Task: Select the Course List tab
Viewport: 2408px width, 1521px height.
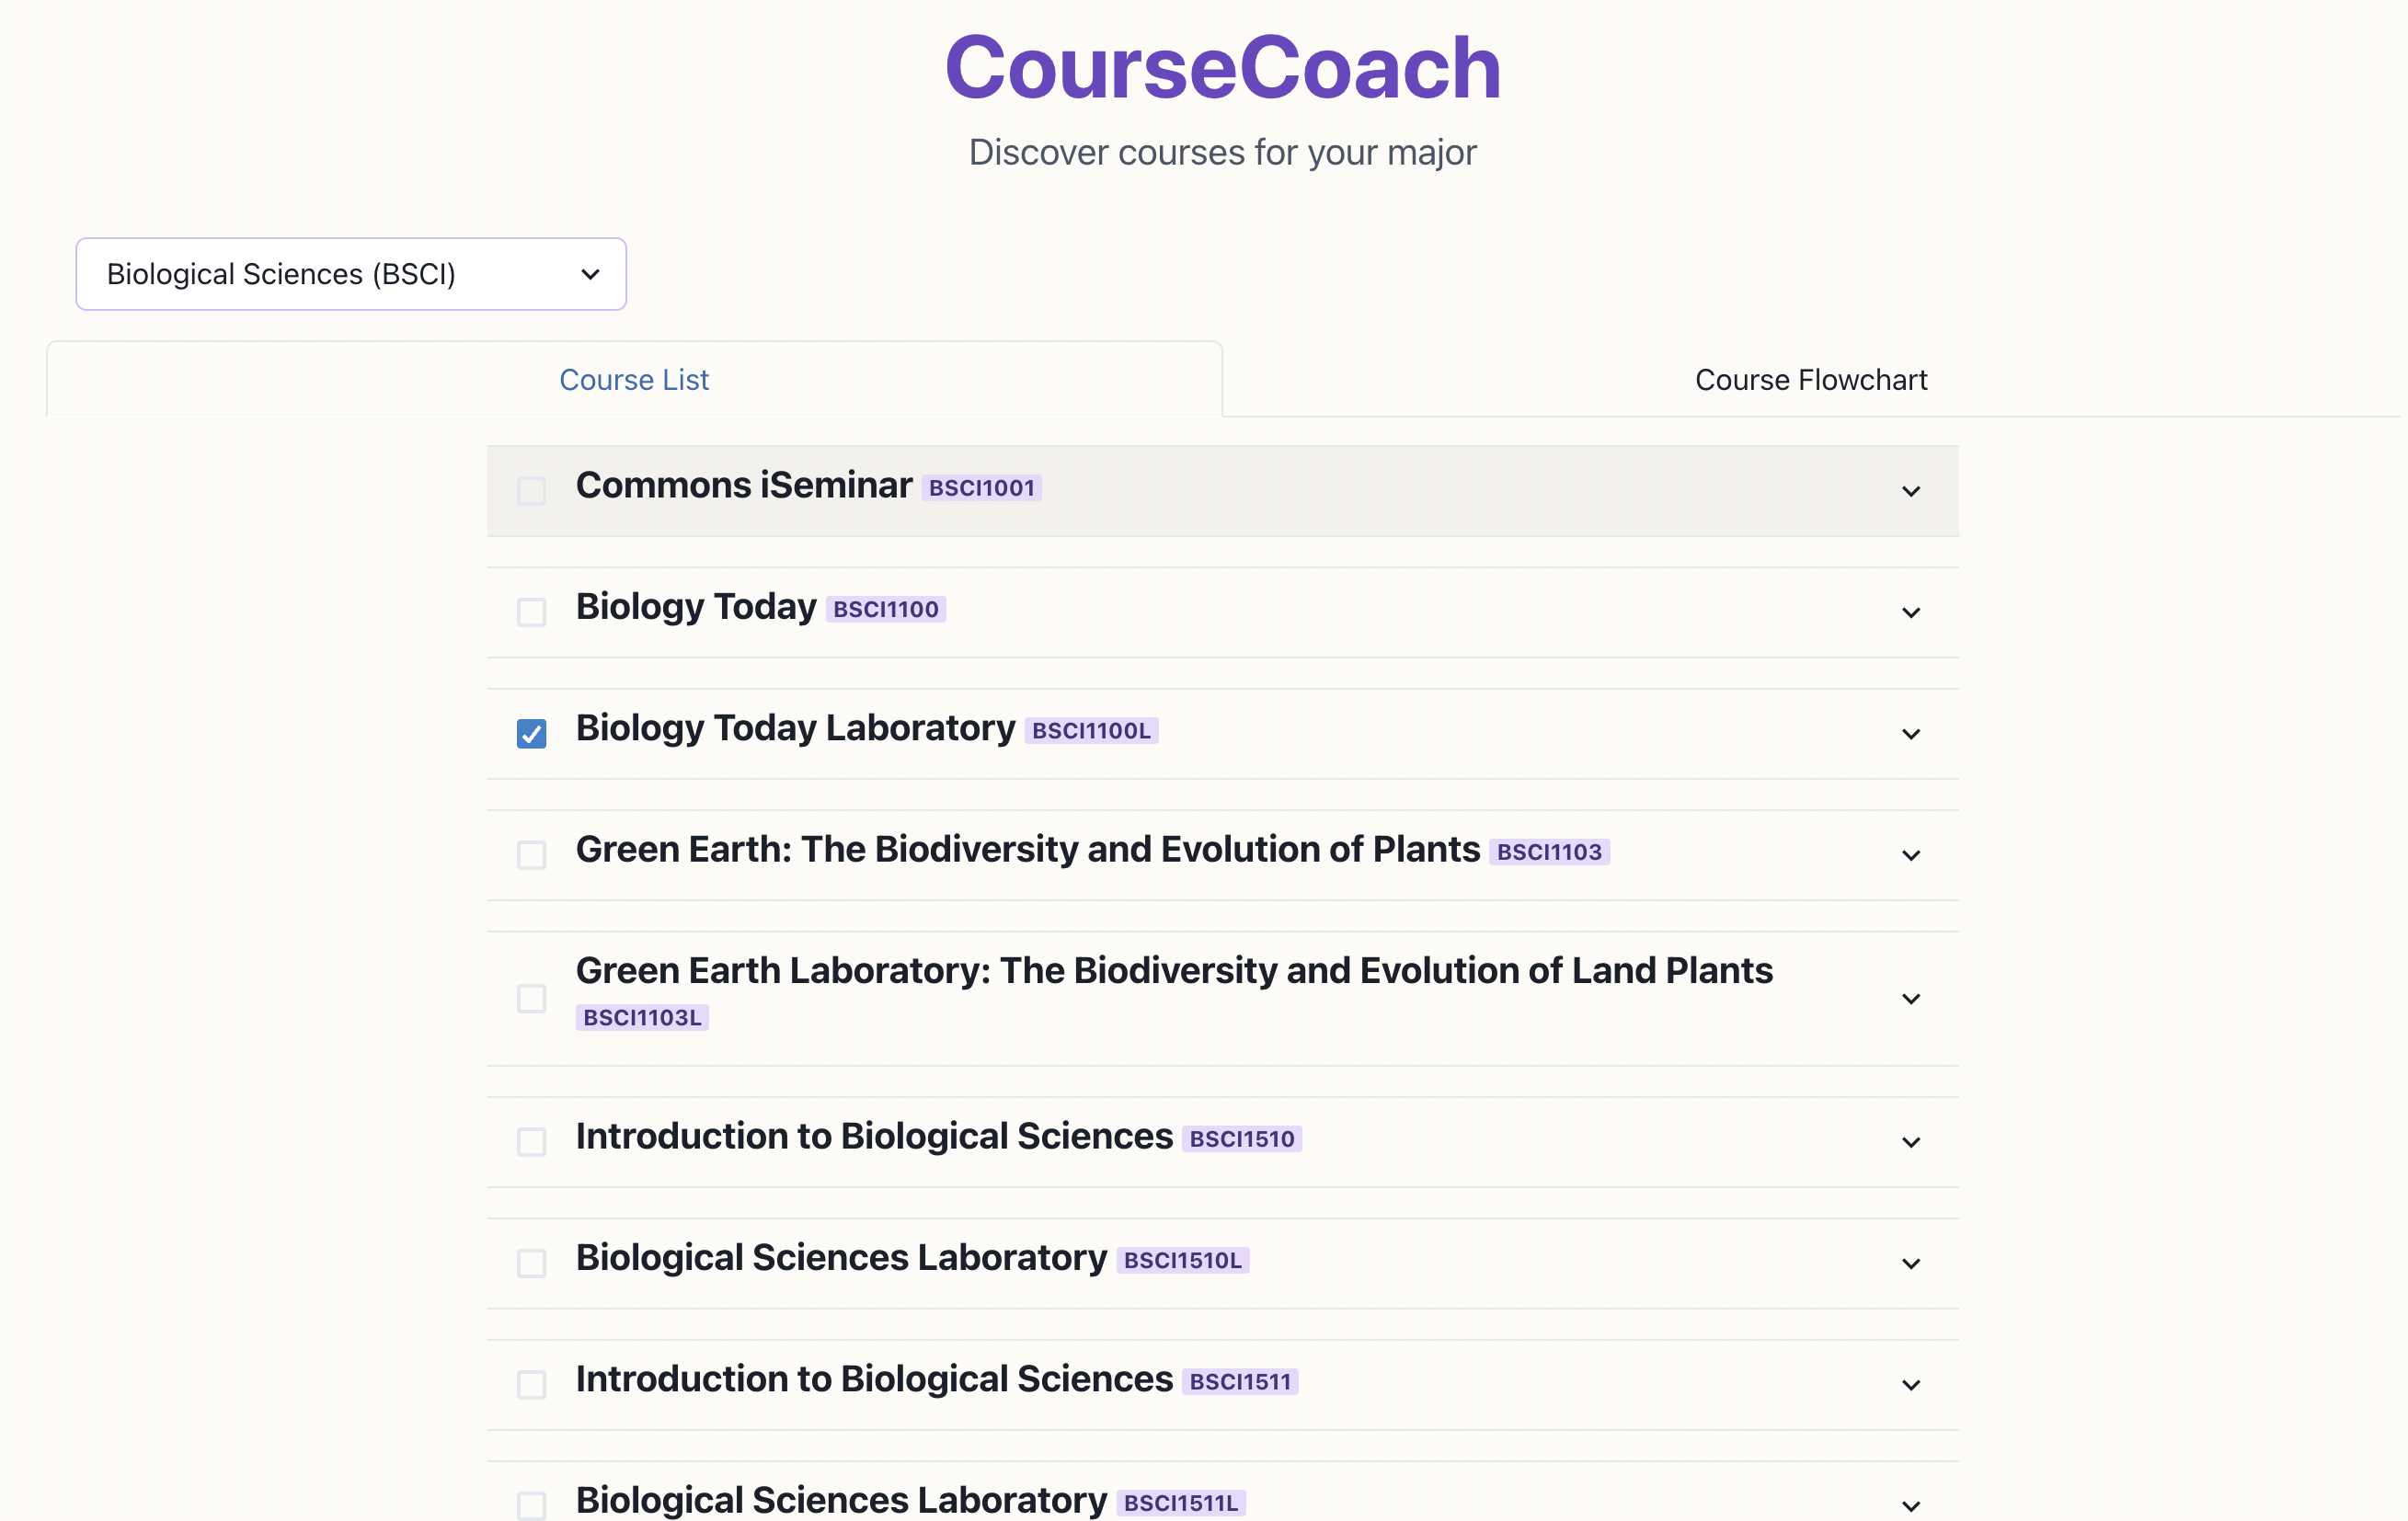Action: click(x=634, y=380)
